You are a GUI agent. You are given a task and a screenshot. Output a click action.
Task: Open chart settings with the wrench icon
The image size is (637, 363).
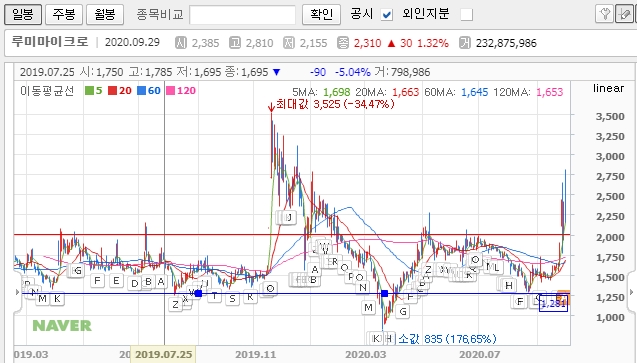[604, 14]
